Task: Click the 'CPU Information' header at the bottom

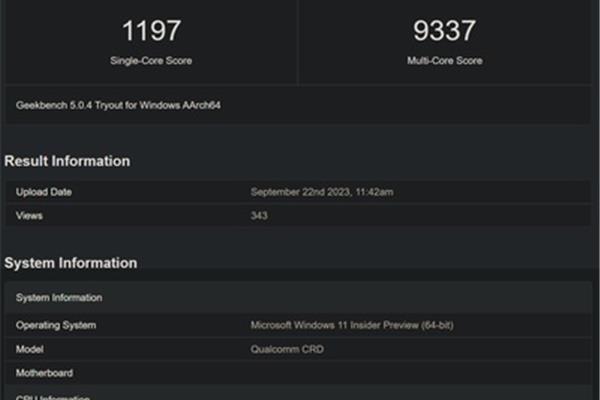Action: [53, 397]
